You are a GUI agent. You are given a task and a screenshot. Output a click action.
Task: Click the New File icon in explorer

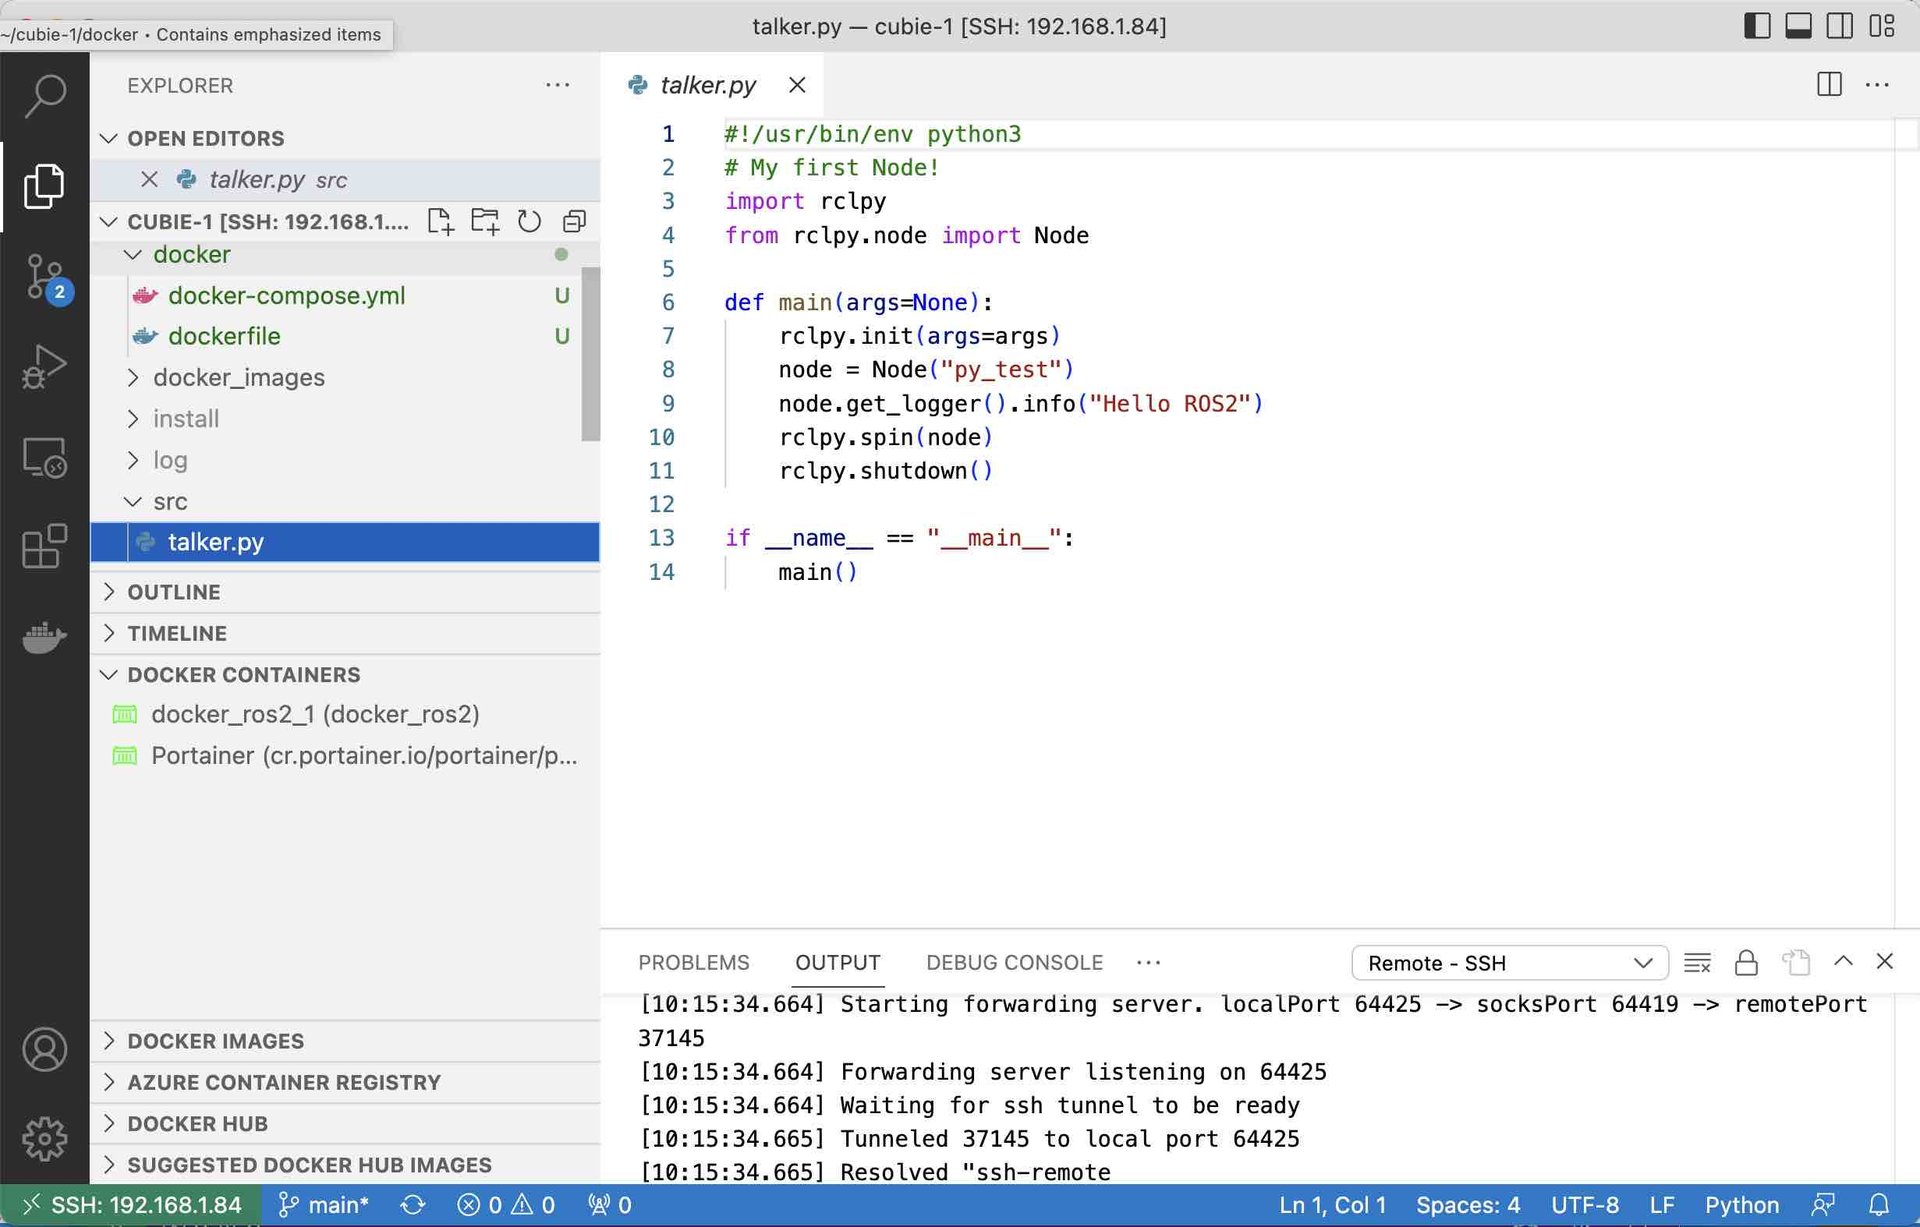(440, 221)
